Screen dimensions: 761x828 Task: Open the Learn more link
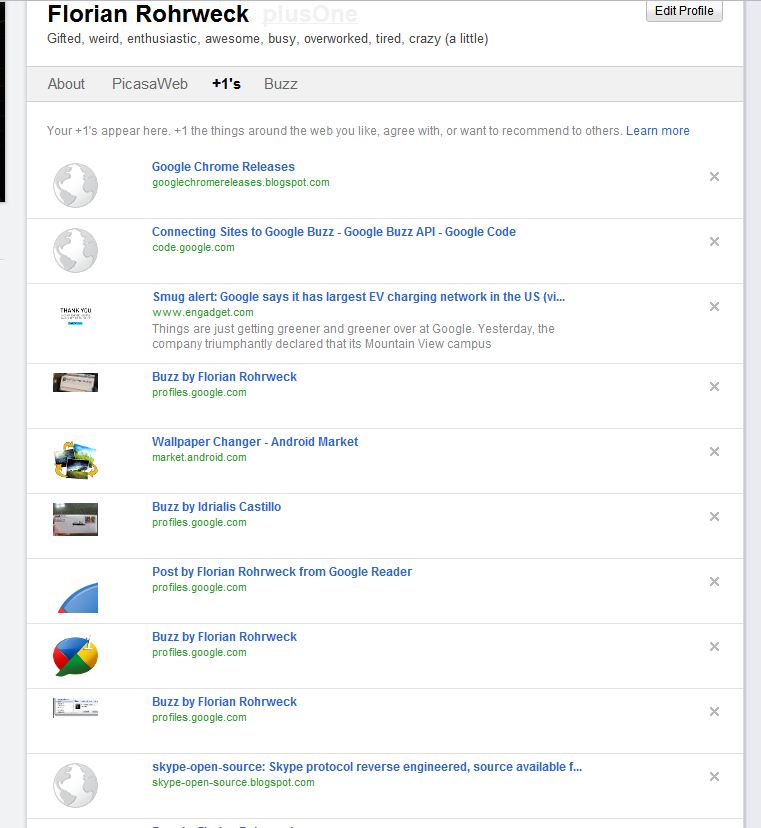657,130
